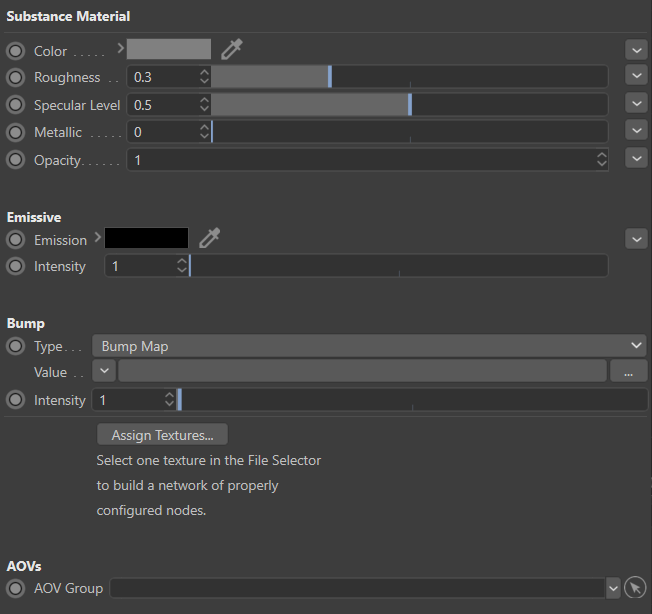Click the AOV Group object picker icon
This screenshot has height=614, width=652.
(x=635, y=588)
